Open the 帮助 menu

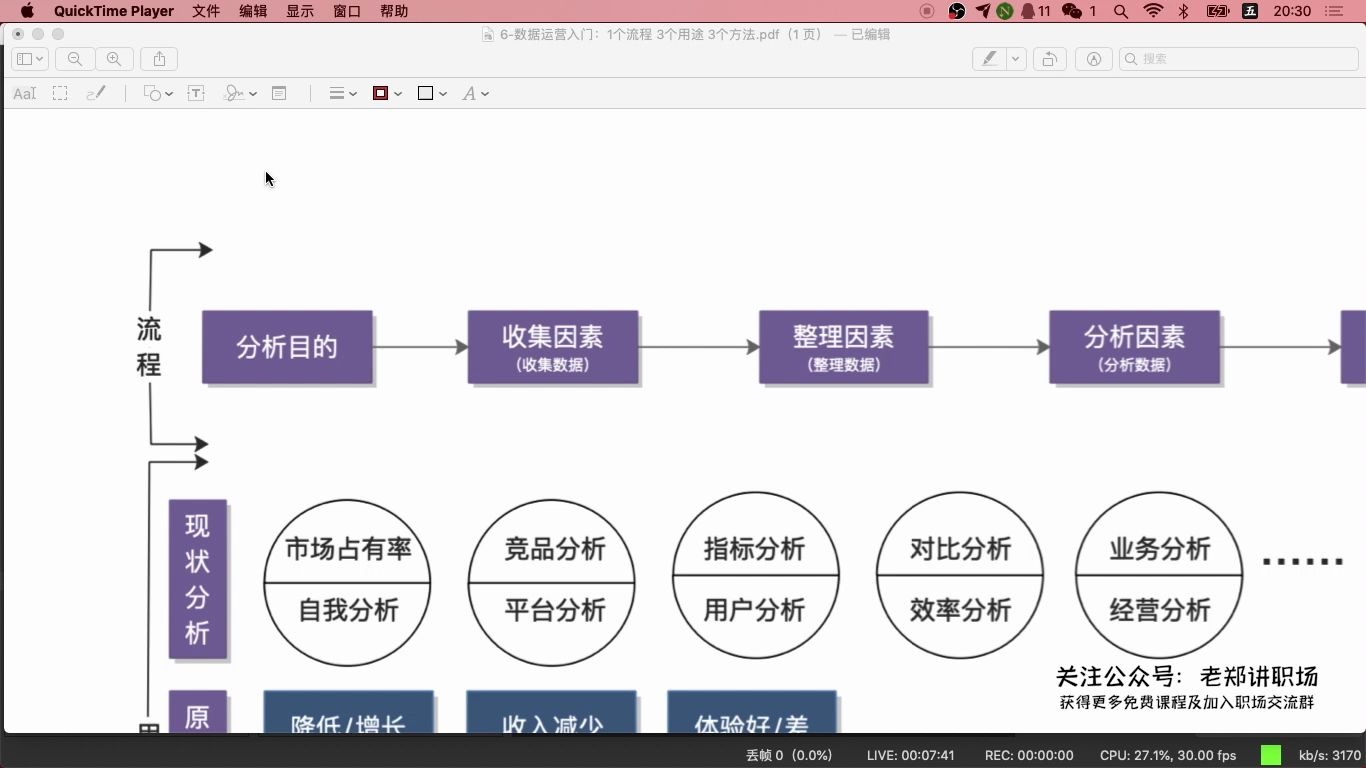(394, 11)
